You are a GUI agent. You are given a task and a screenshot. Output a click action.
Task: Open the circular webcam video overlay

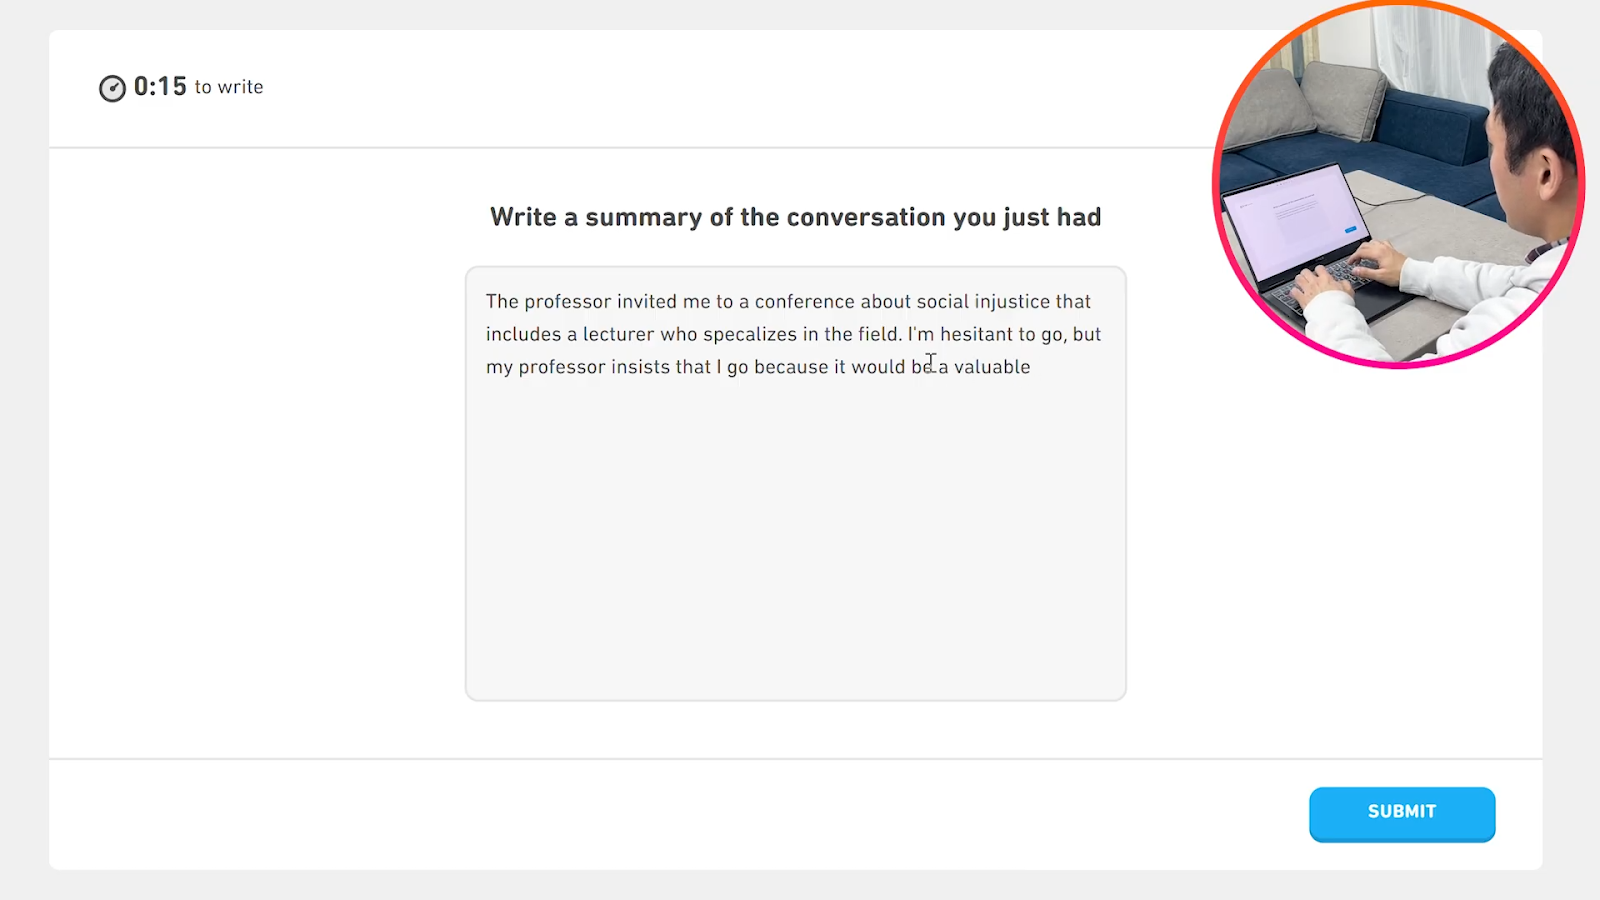pyautogui.click(x=1398, y=184)
